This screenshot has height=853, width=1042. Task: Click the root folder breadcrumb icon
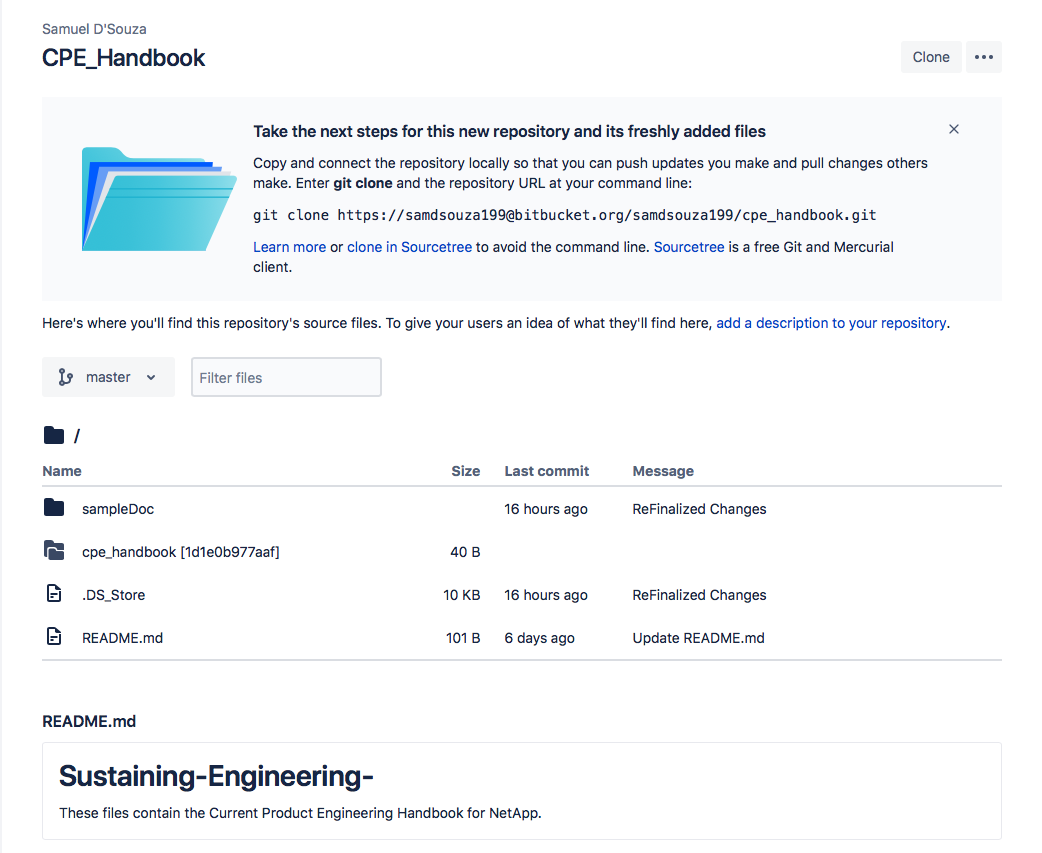(54, 435)
